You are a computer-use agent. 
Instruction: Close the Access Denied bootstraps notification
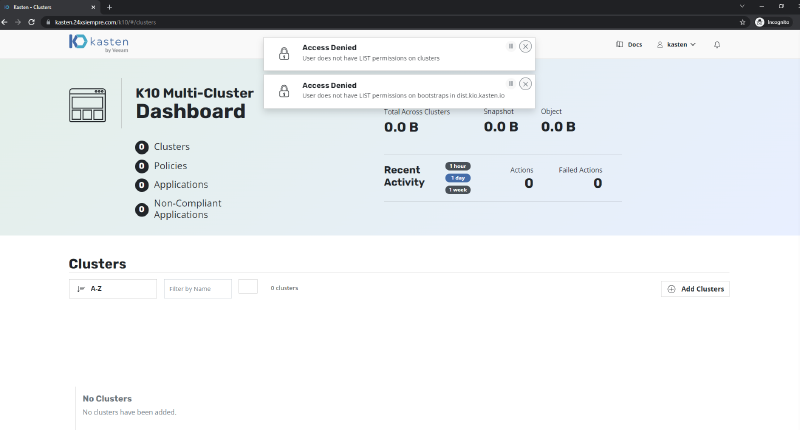pos(525,84)
